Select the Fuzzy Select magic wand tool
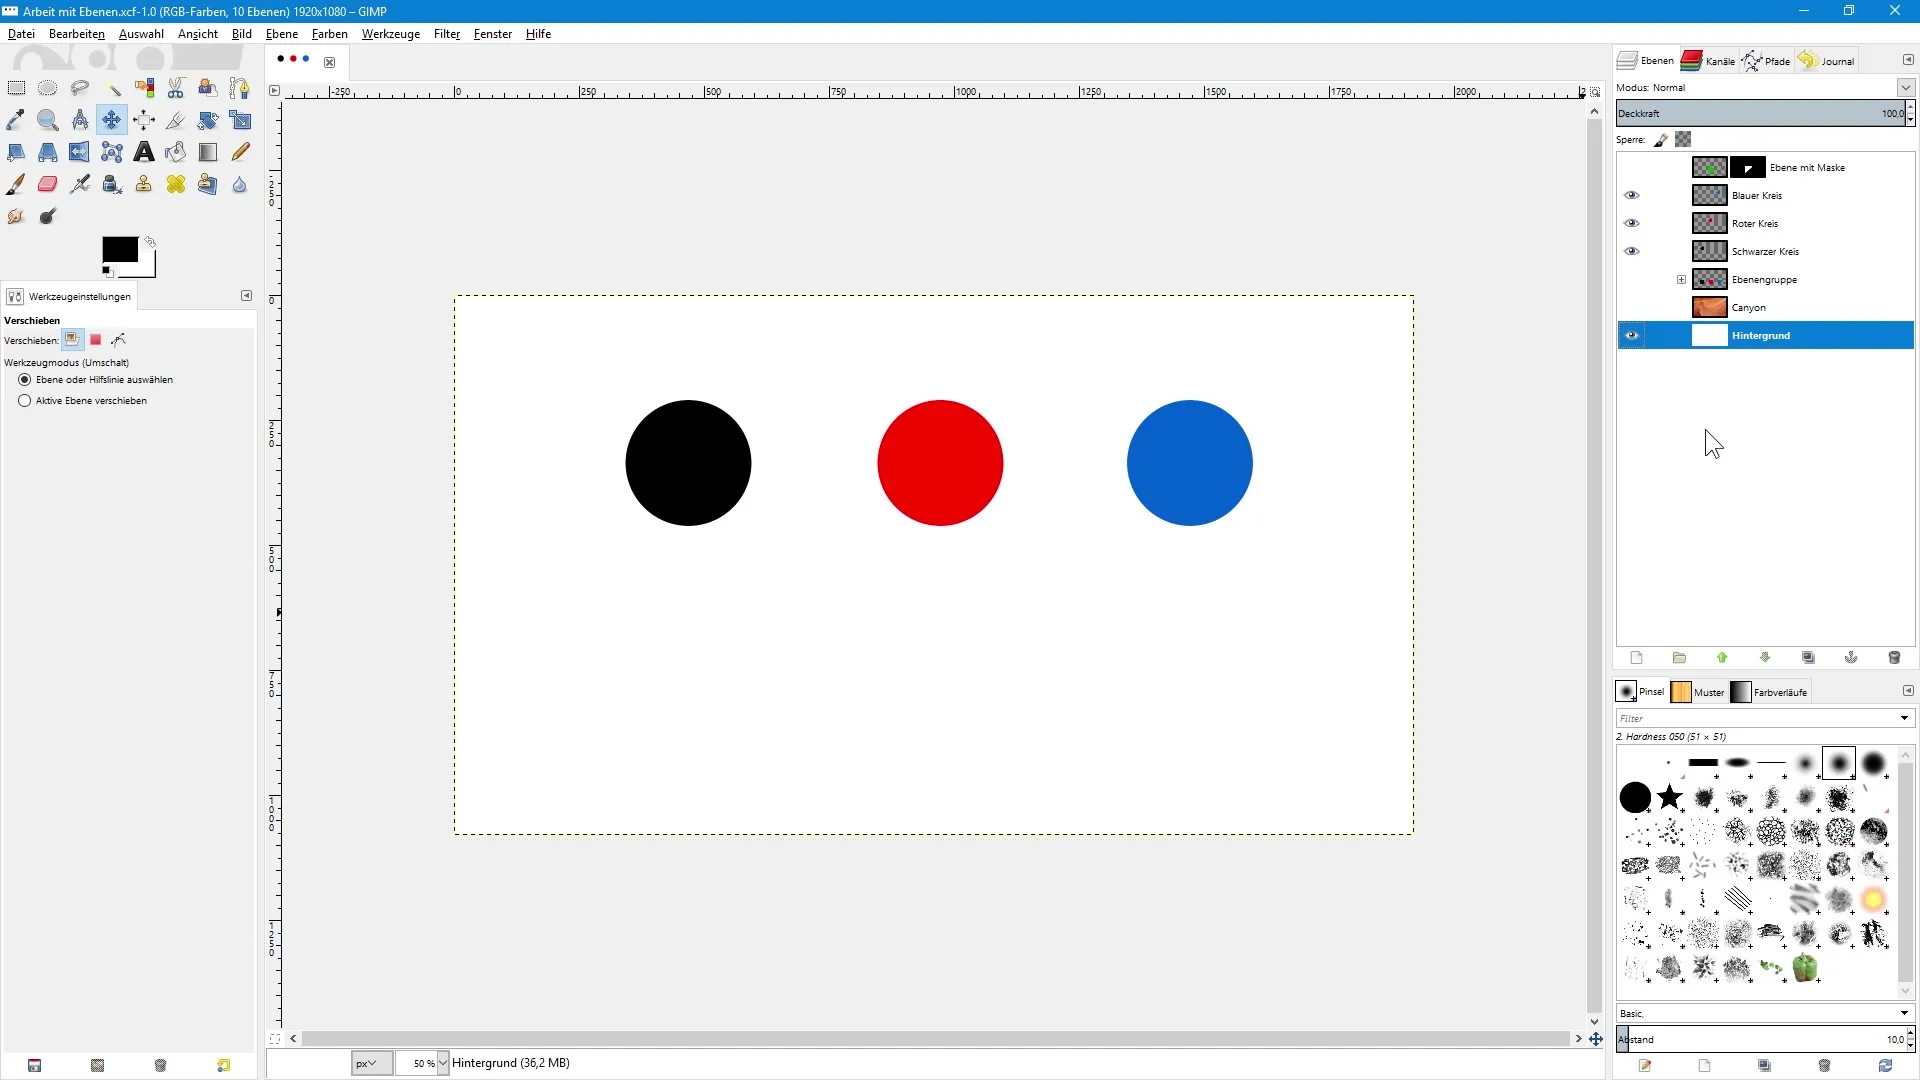This screenshot has width=1920, height=1080. pos(112,88)
